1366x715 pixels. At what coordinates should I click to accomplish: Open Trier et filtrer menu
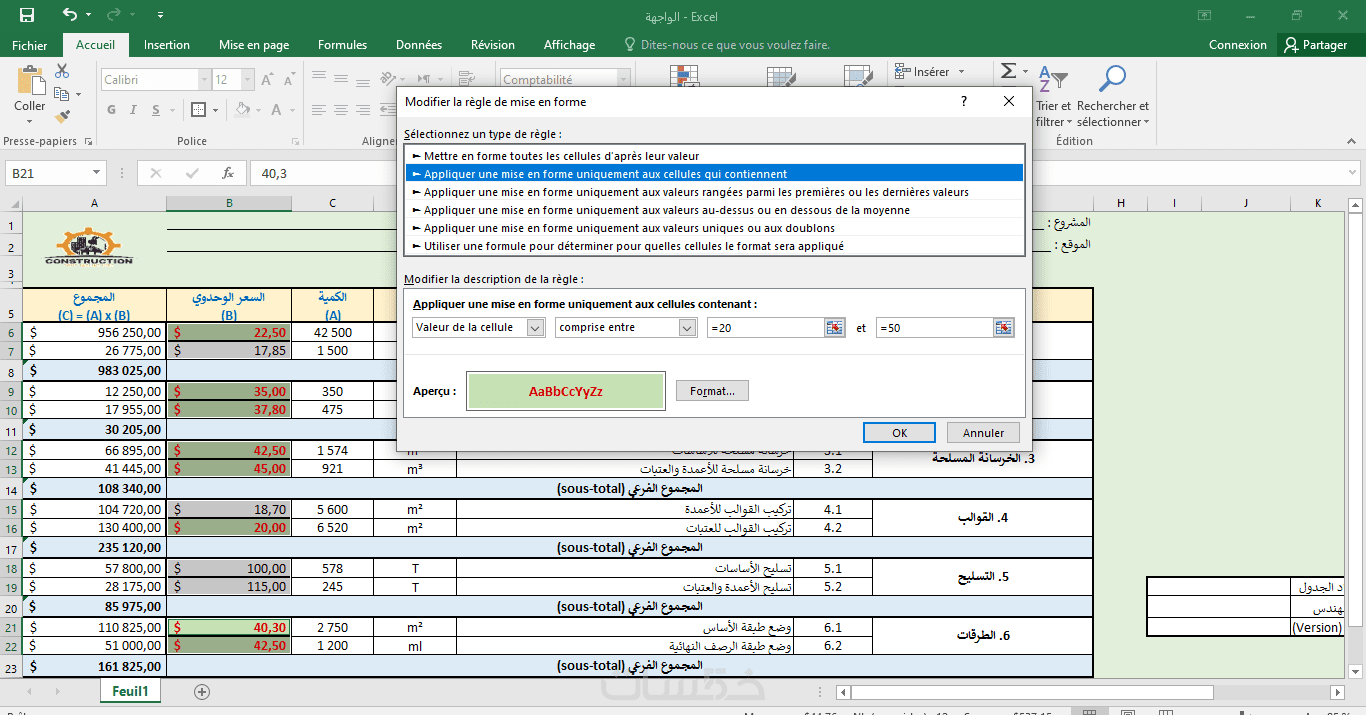click(x=1053, y=98)
